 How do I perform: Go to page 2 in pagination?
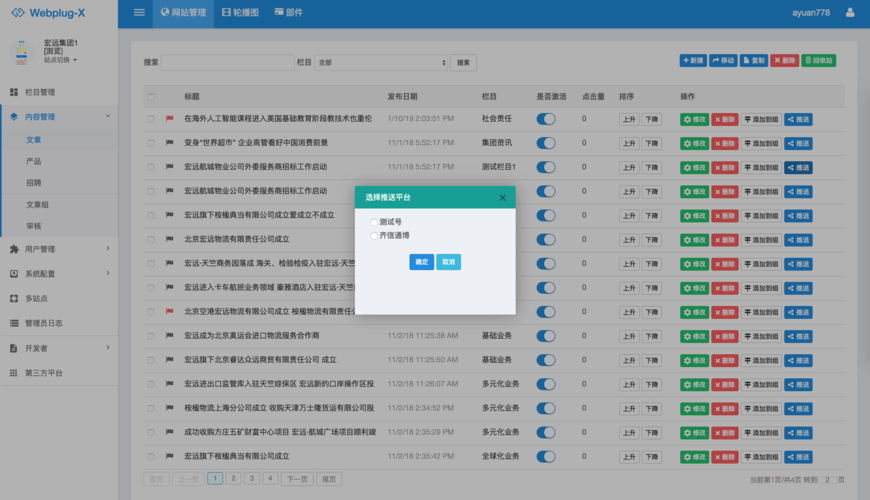pos(234,478)
